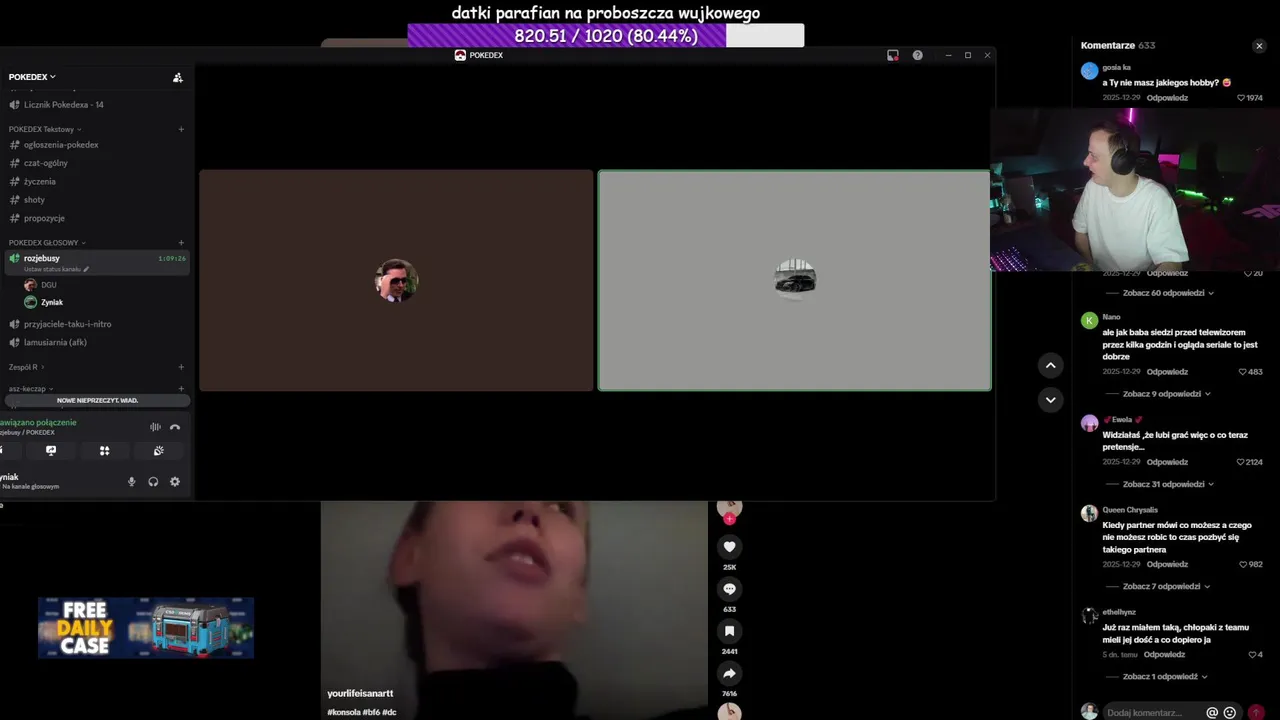The image size is (1280, 720).
Task: Expand Zobacz 31 odpowiedzi replies
Action: [1168, 484]
